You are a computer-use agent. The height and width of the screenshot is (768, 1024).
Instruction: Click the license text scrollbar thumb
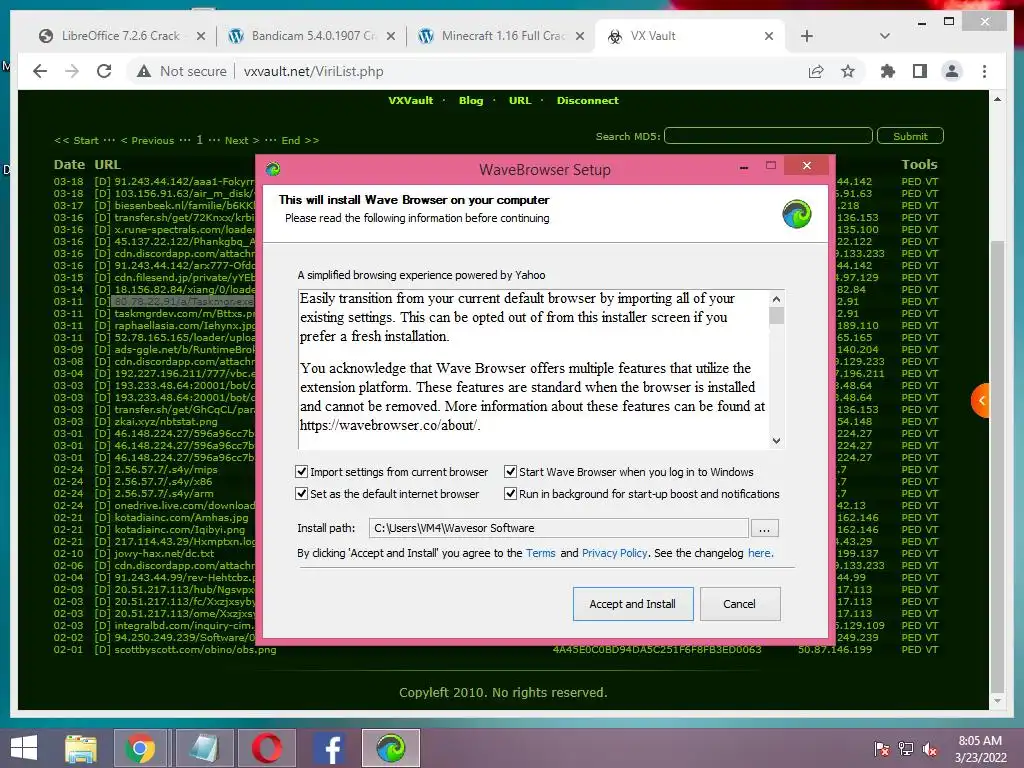point(776,315)
